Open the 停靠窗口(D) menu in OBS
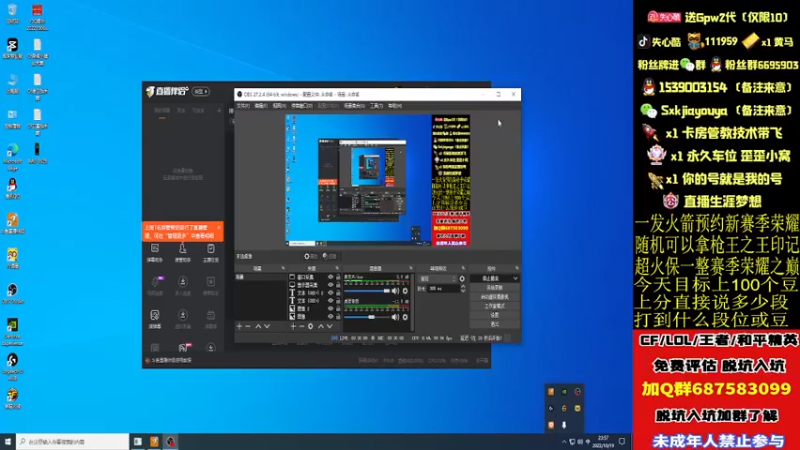The width and height of the screenshot is (800, 450). point(302,106)
